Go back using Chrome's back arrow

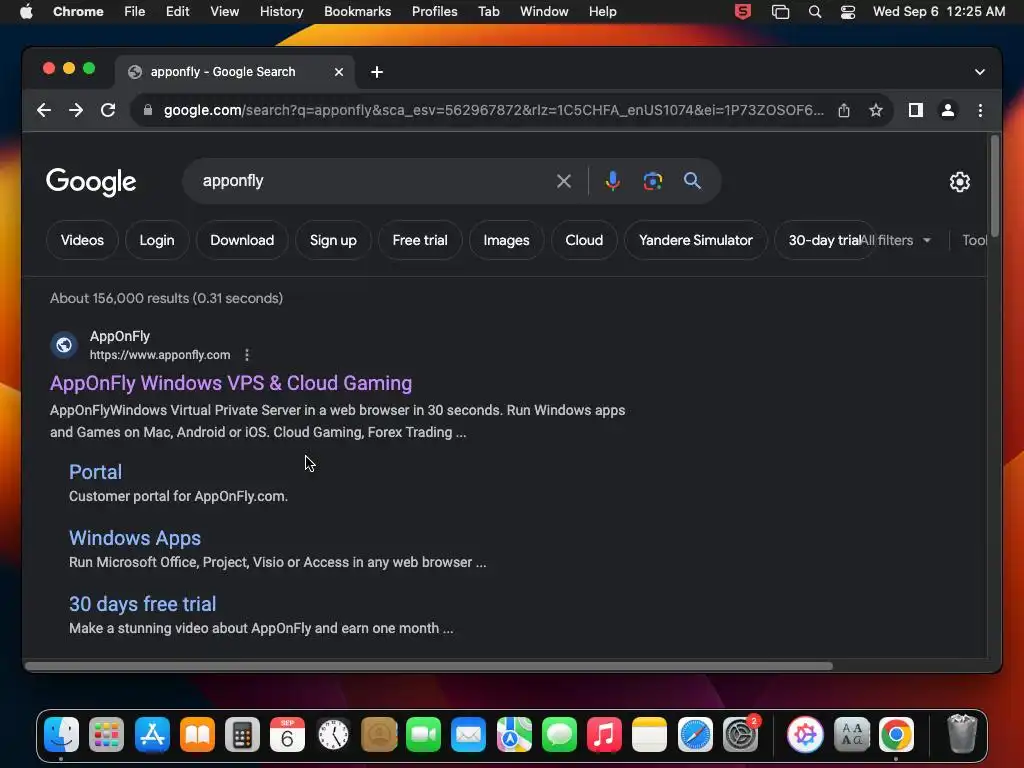pyautogui.click(x=44, y=110)
